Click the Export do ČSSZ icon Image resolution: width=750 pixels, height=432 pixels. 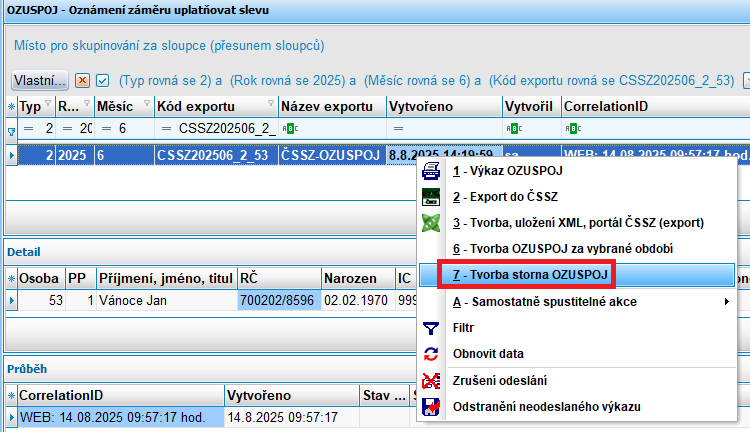pos(431,196)
